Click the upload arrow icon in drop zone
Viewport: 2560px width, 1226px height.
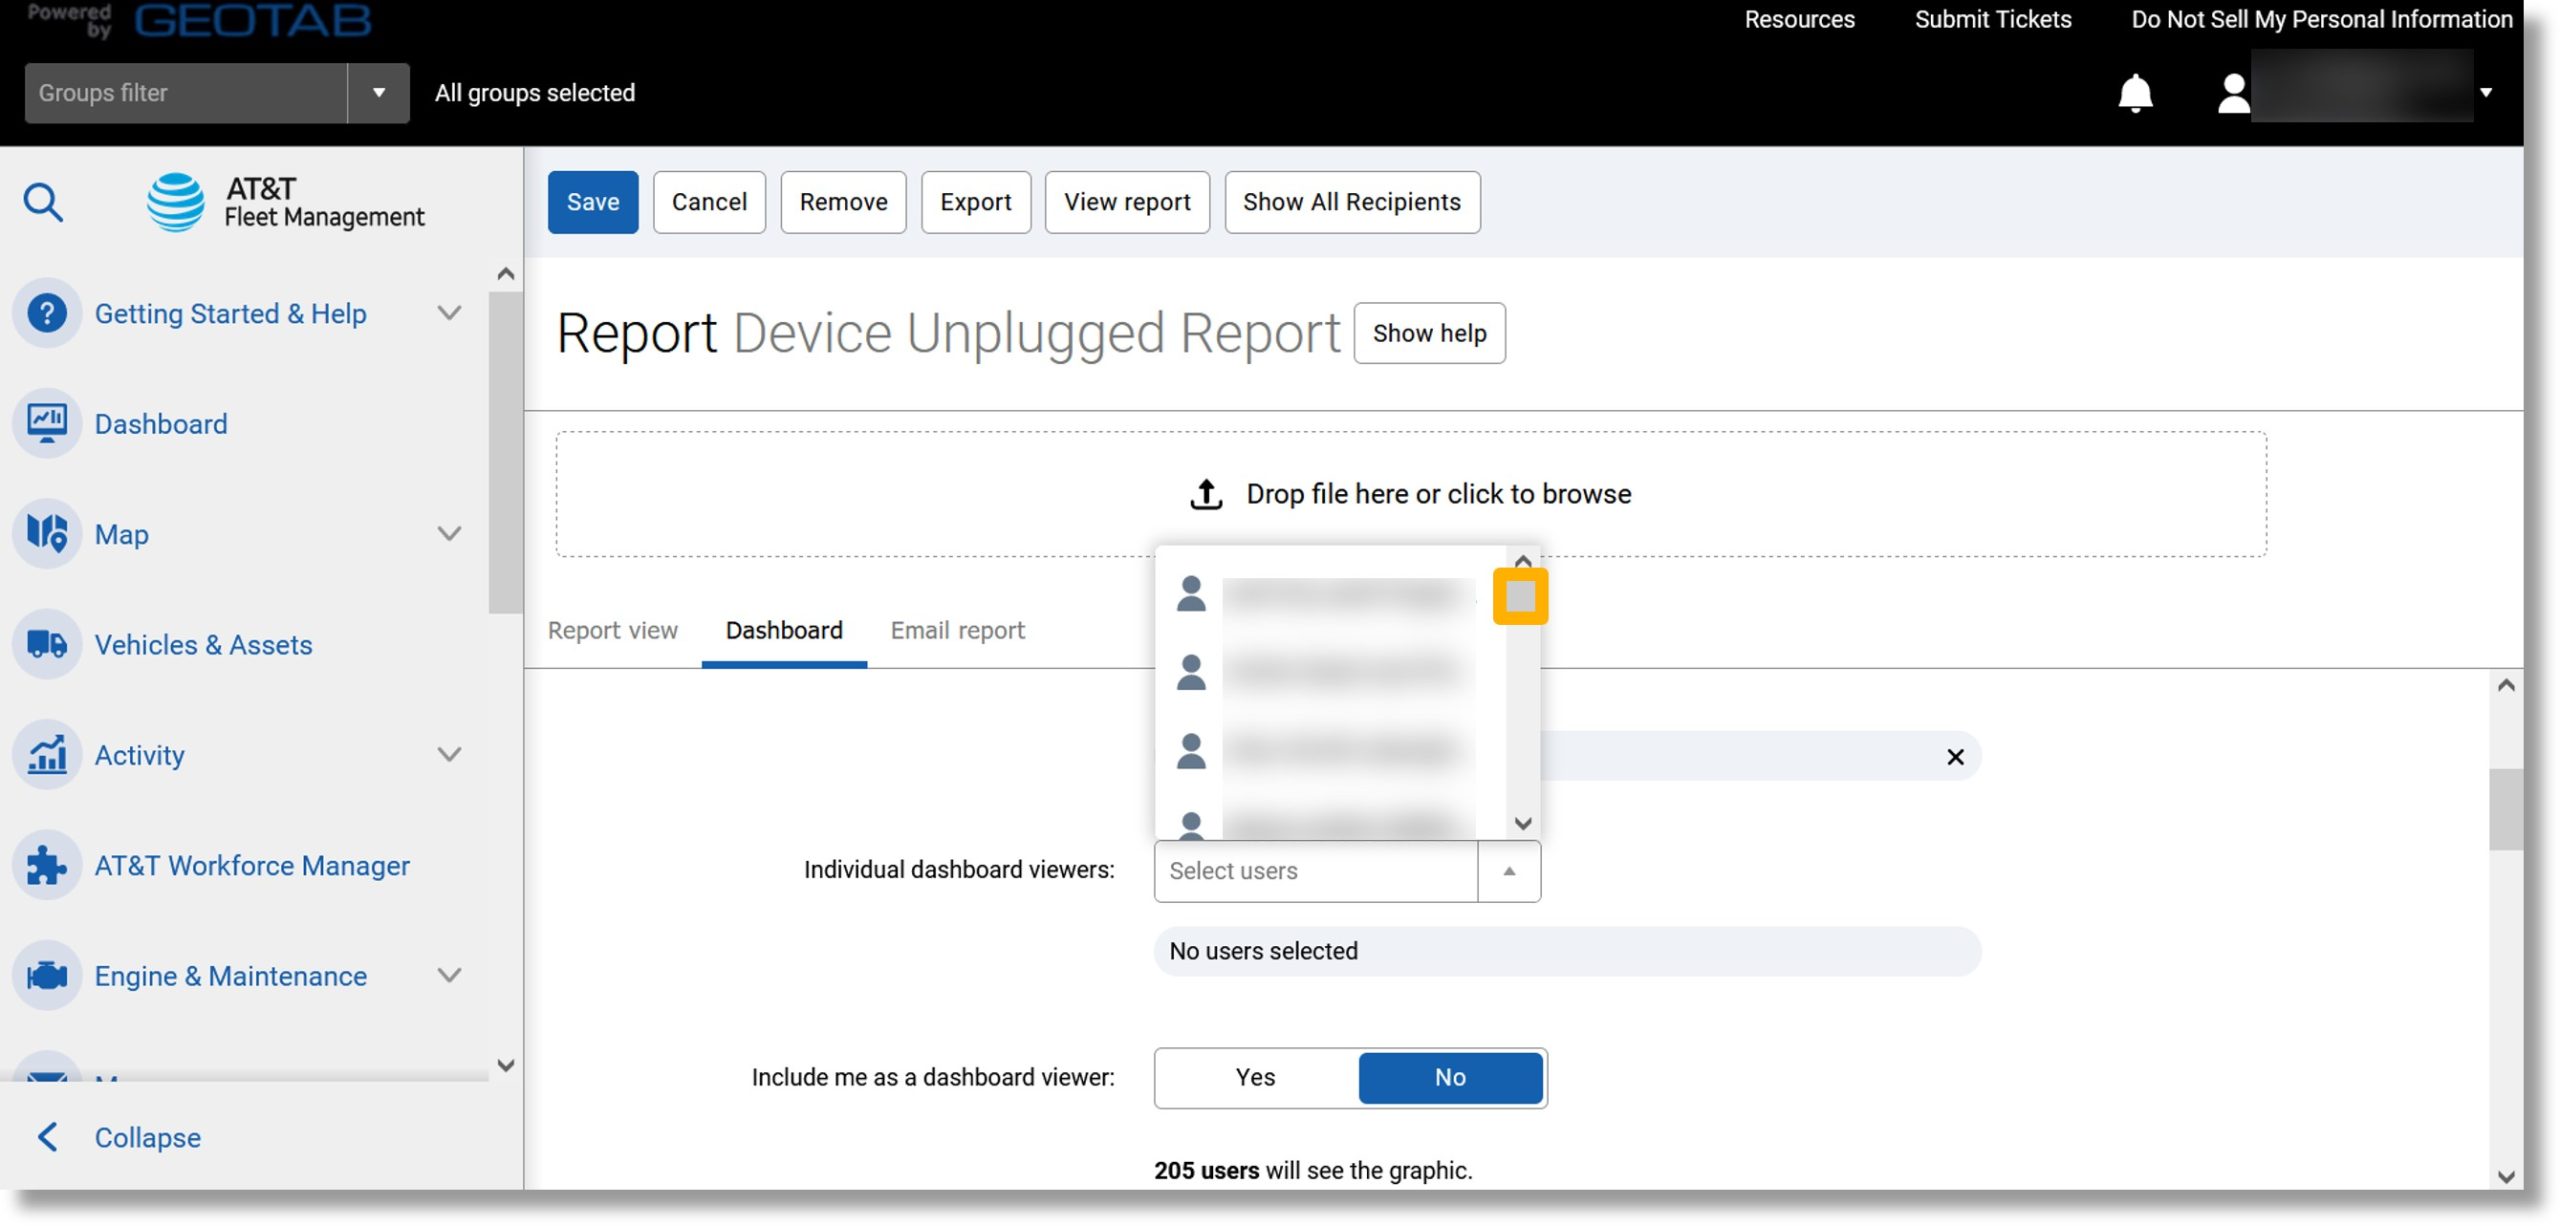click(x=1206, y=493)
